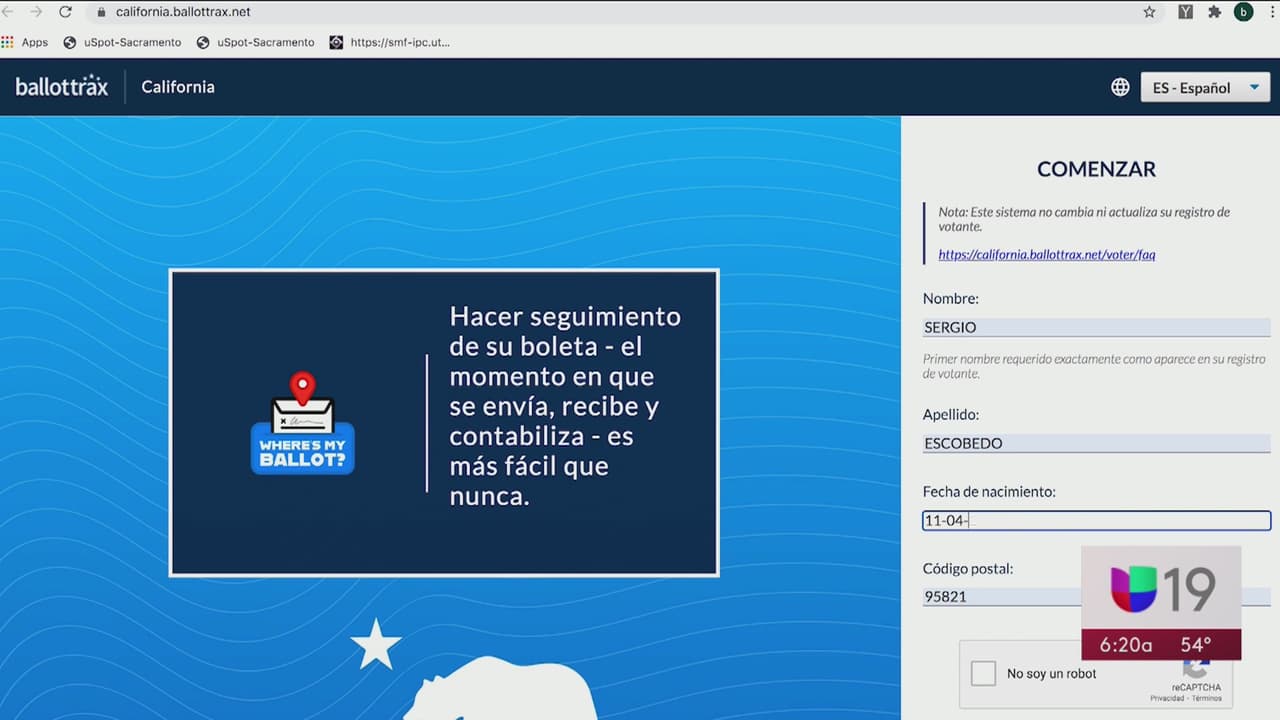
Task: Focus the Fecha de nacimiento field
Action: tap(1096, 520)
